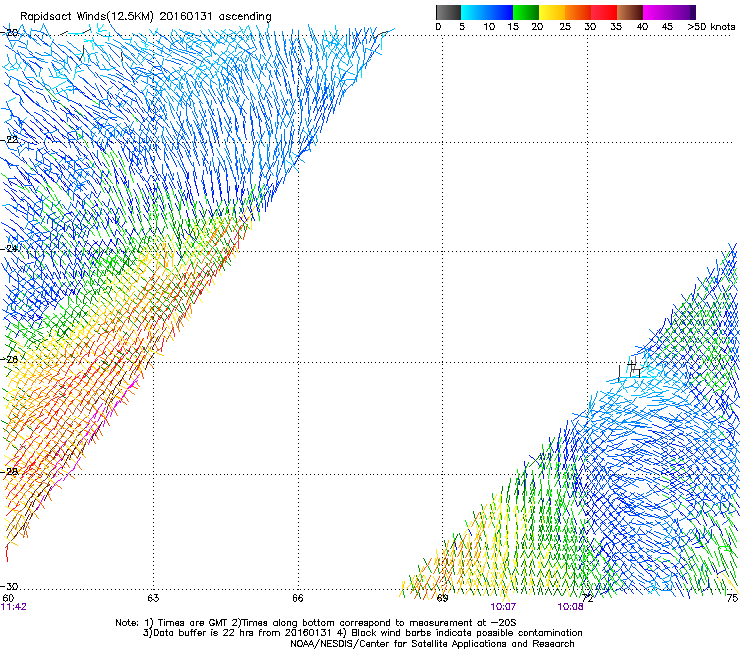Click the '66' longitude axis label
The height and width of the screenshot is (650, 740).
pyautogui.click(x=297, y=598)
